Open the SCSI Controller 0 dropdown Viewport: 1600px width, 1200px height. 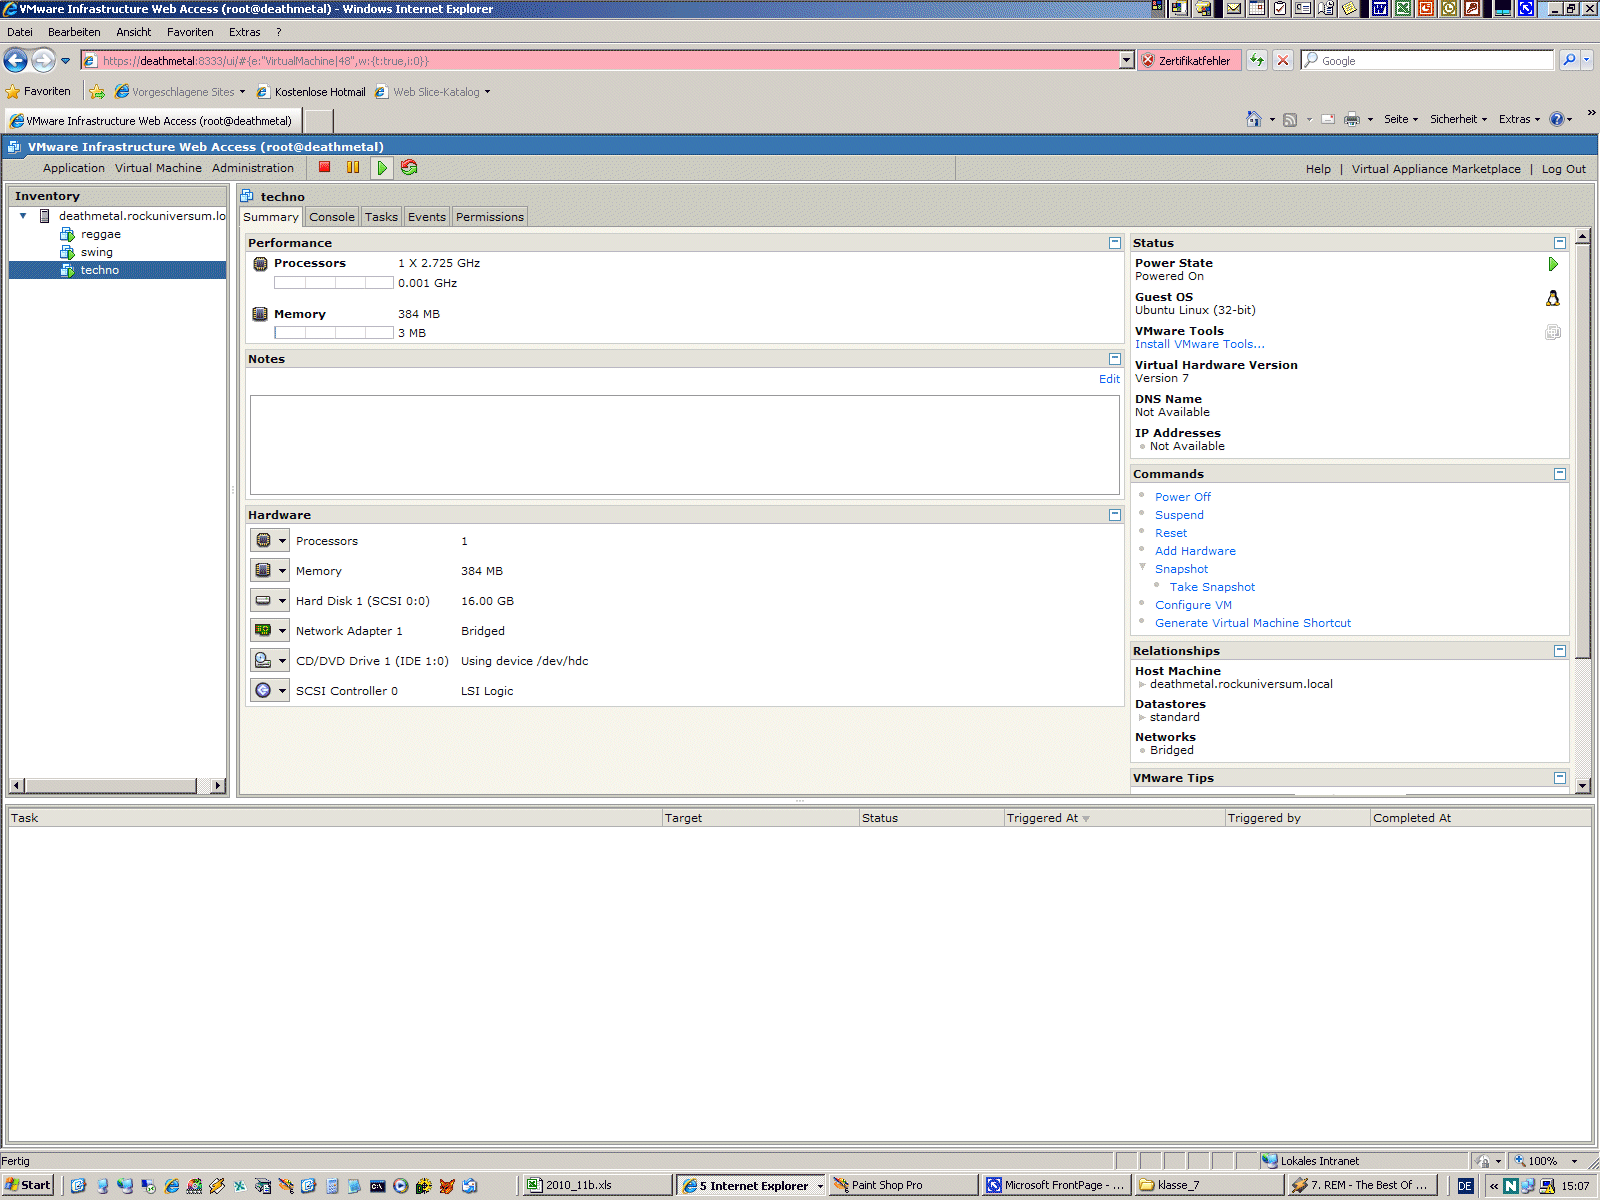(x=269, y=691)
